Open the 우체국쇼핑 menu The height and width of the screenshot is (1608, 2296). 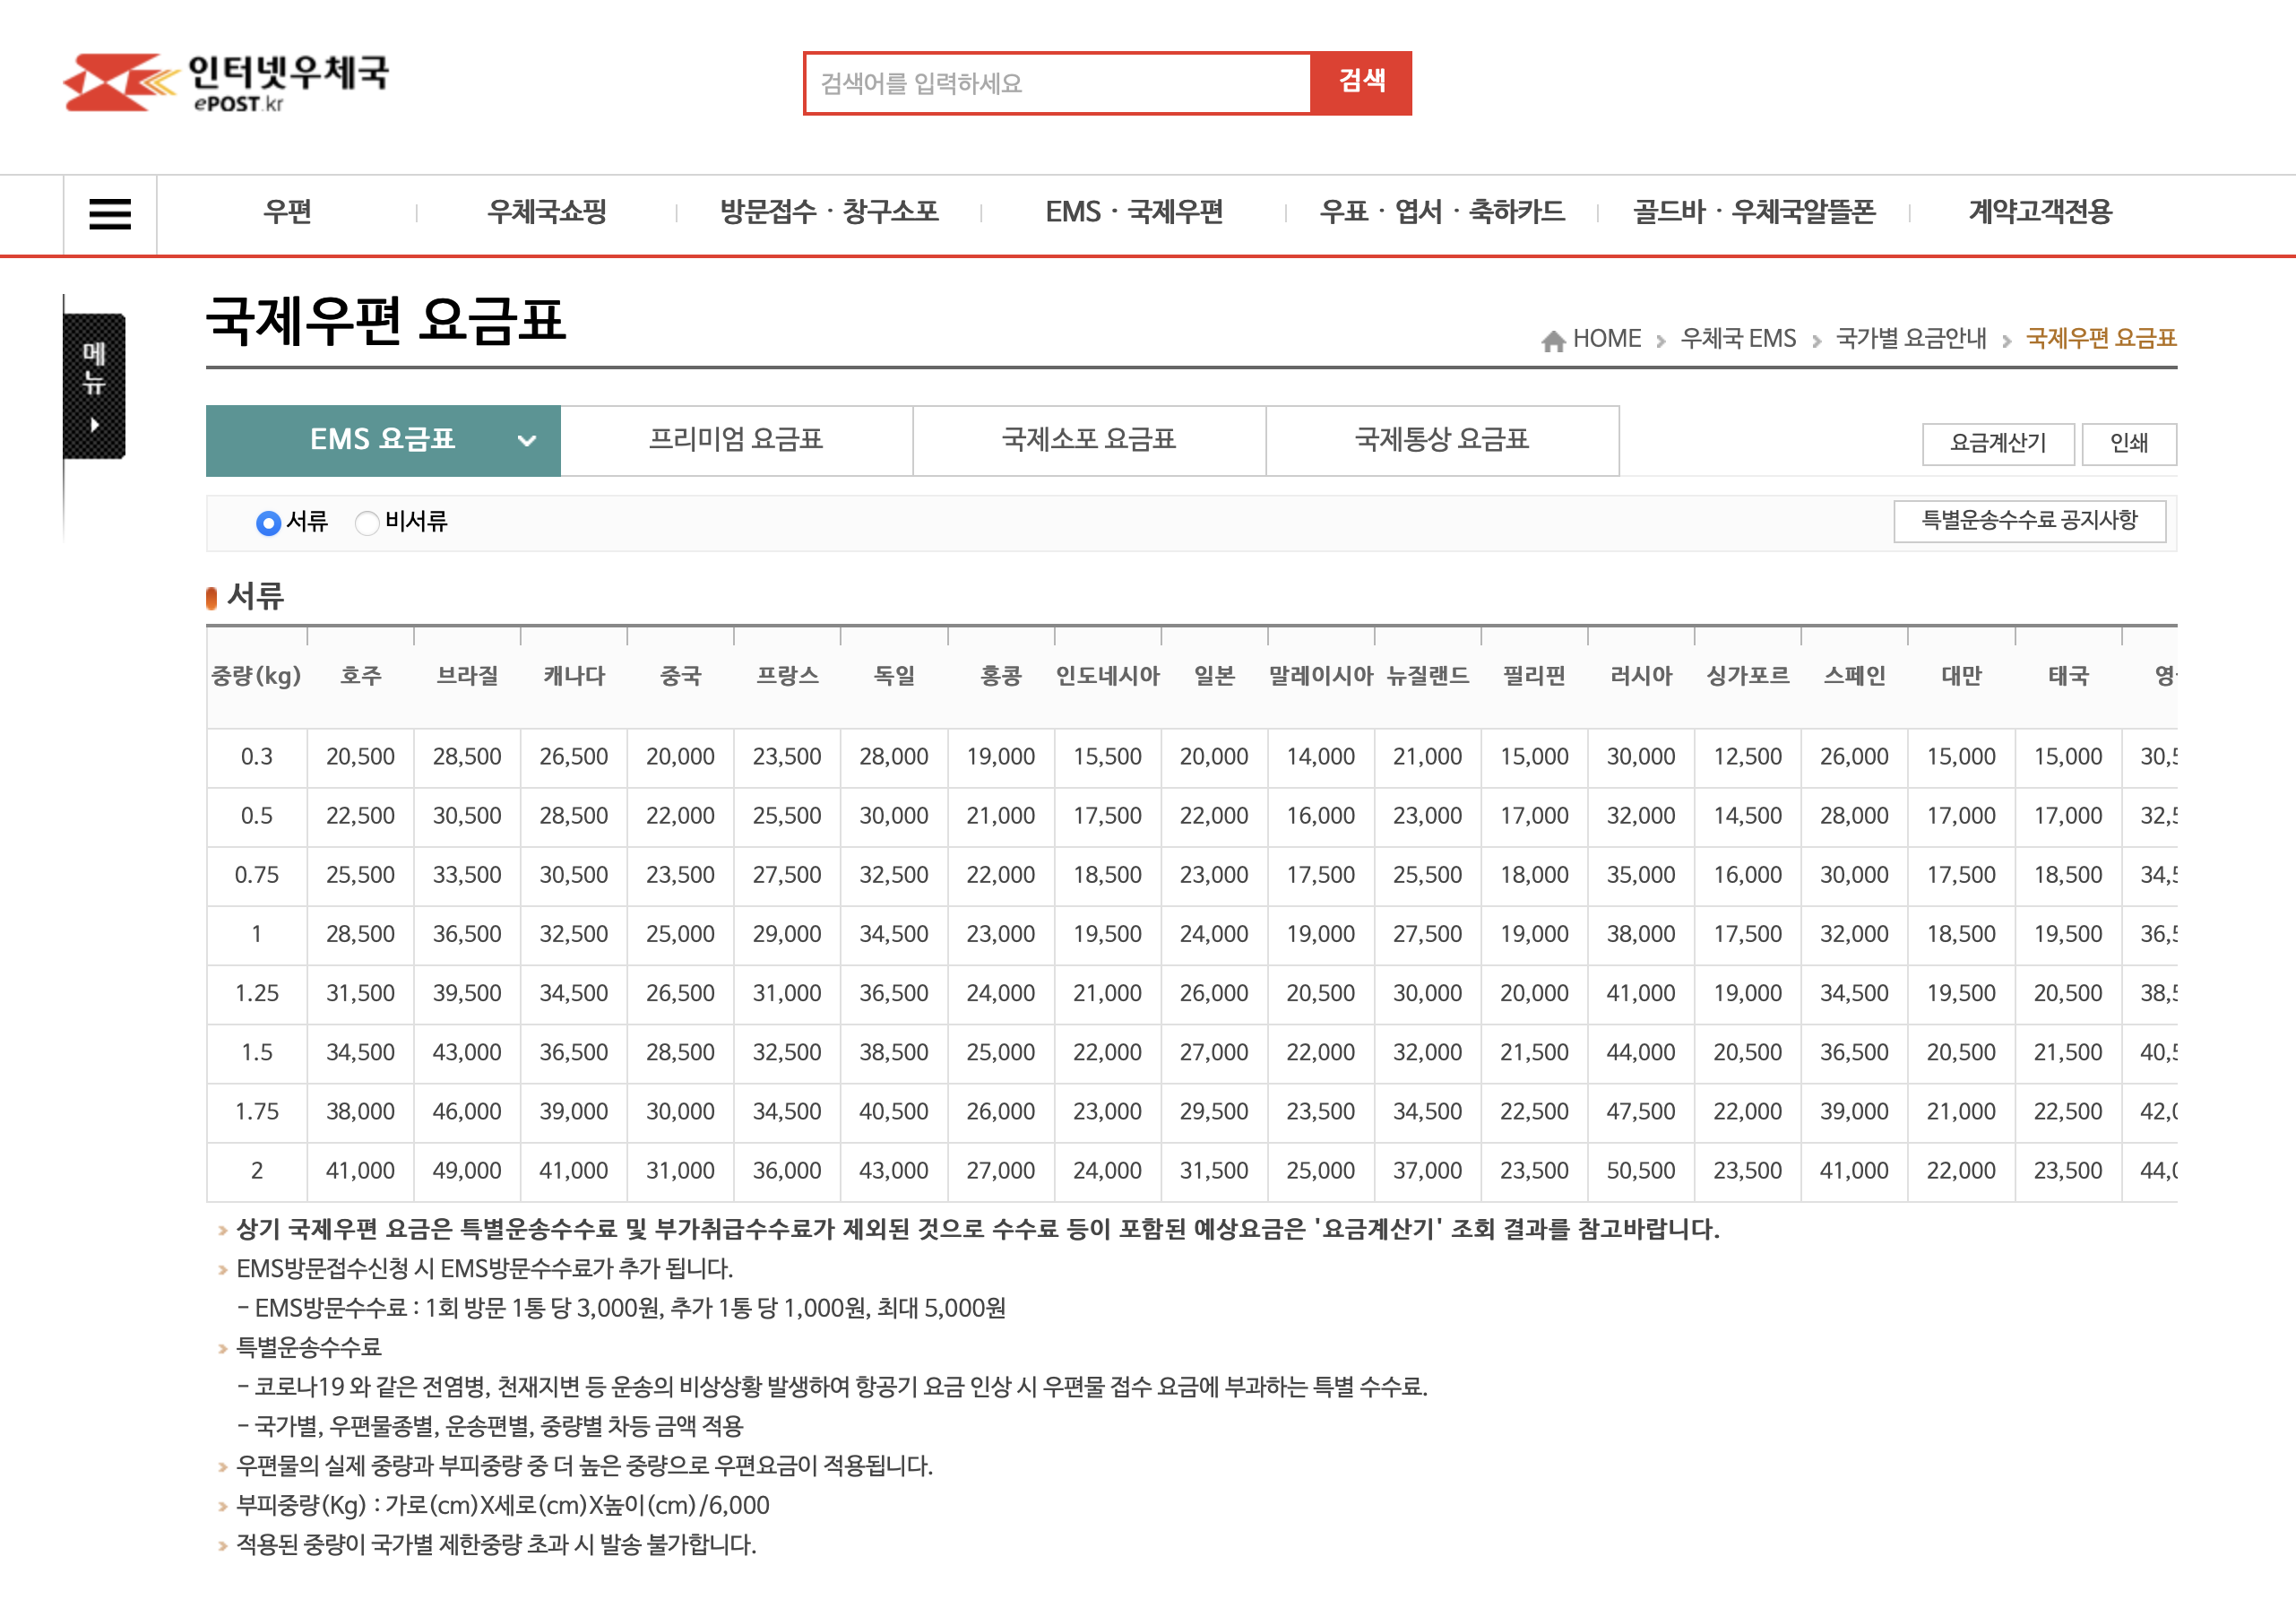[x=545, y=211]
